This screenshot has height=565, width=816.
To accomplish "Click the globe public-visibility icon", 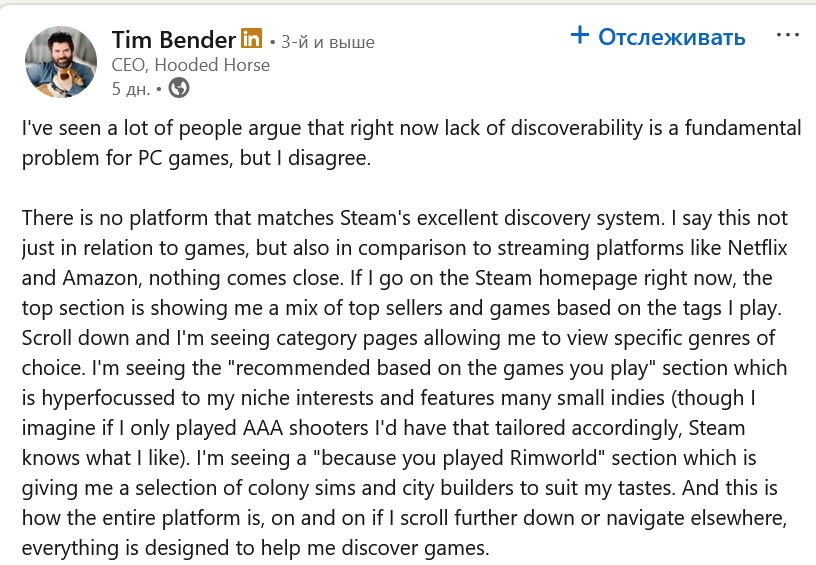I will click(179, 88).
